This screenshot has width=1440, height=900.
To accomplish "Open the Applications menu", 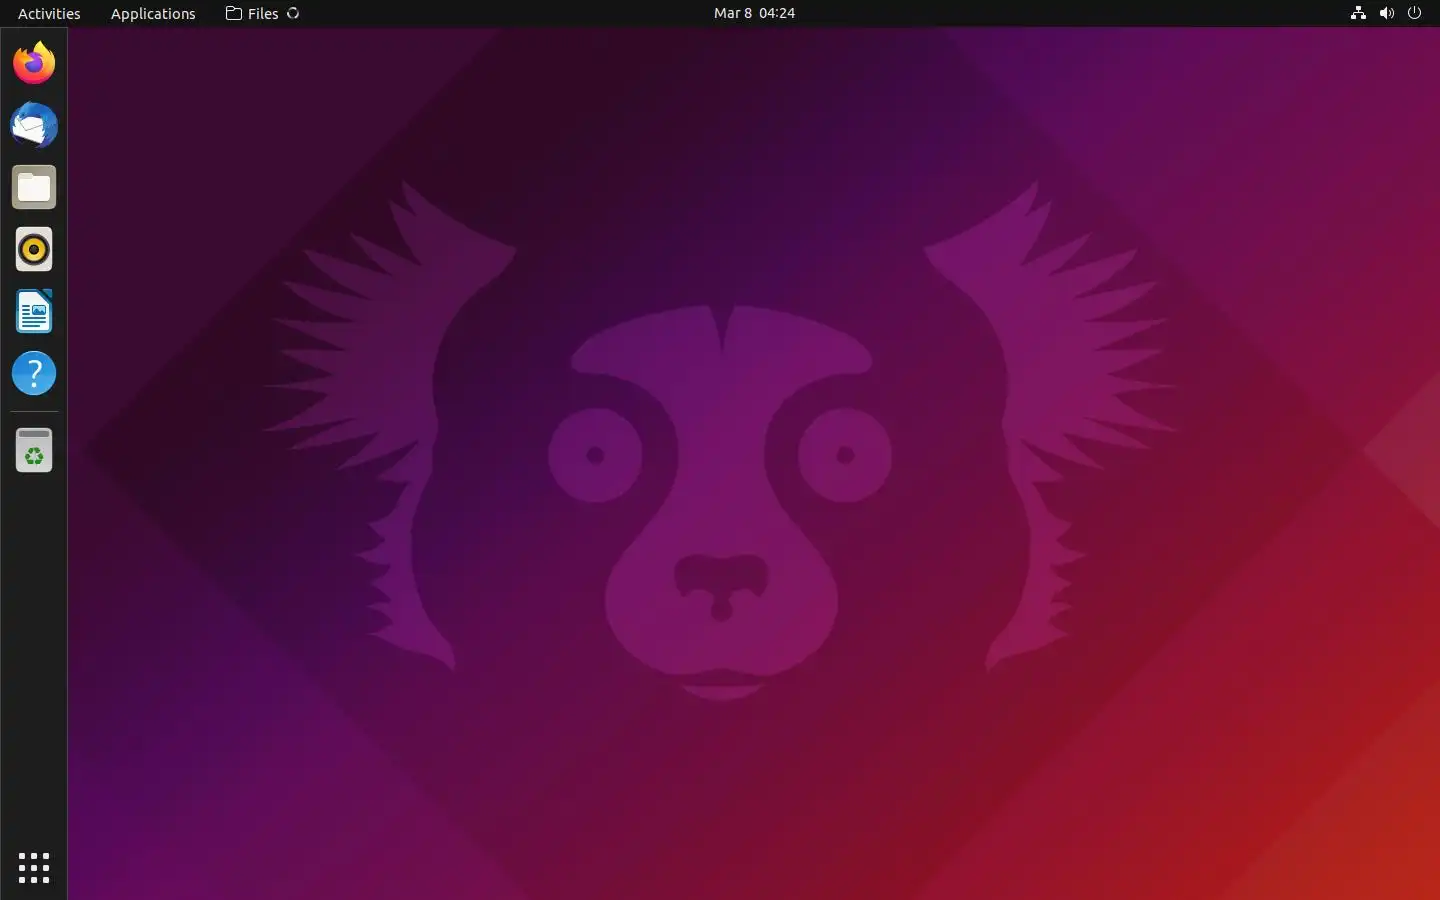I will click(x=153, y=13).
